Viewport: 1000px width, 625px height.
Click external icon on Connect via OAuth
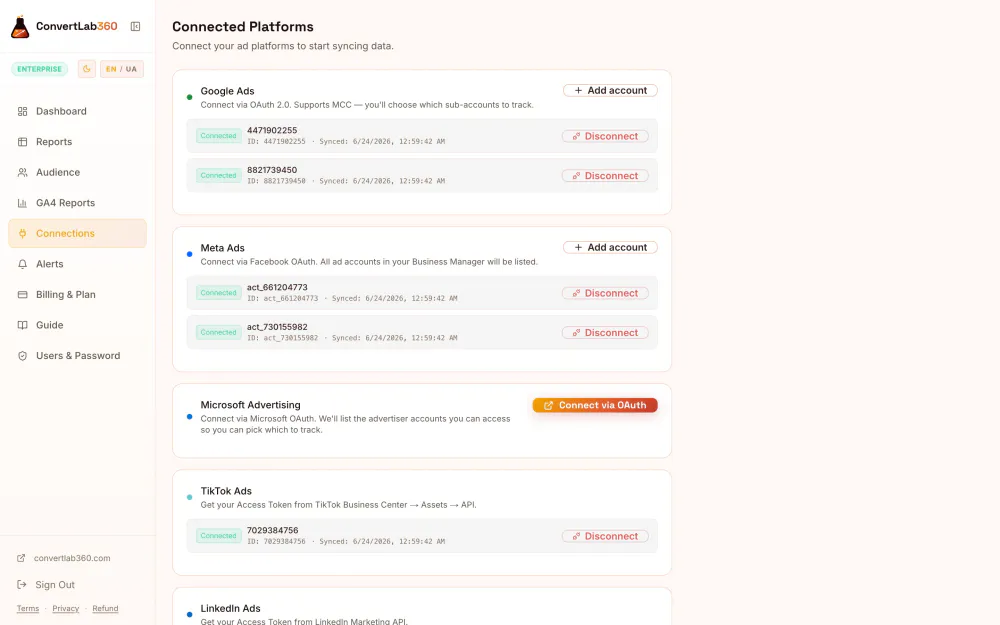548,406
